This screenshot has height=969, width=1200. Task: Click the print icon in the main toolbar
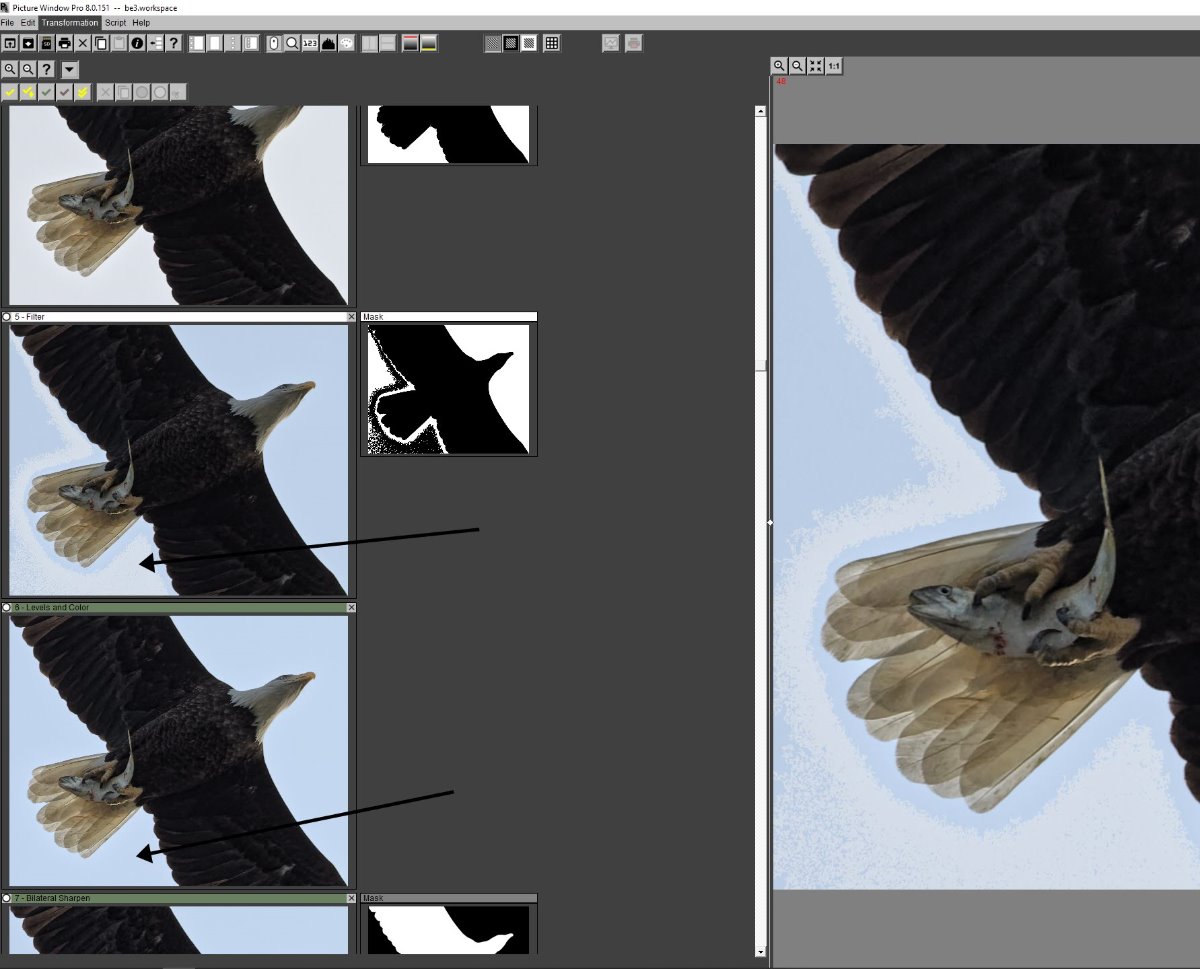pos(65,43)
